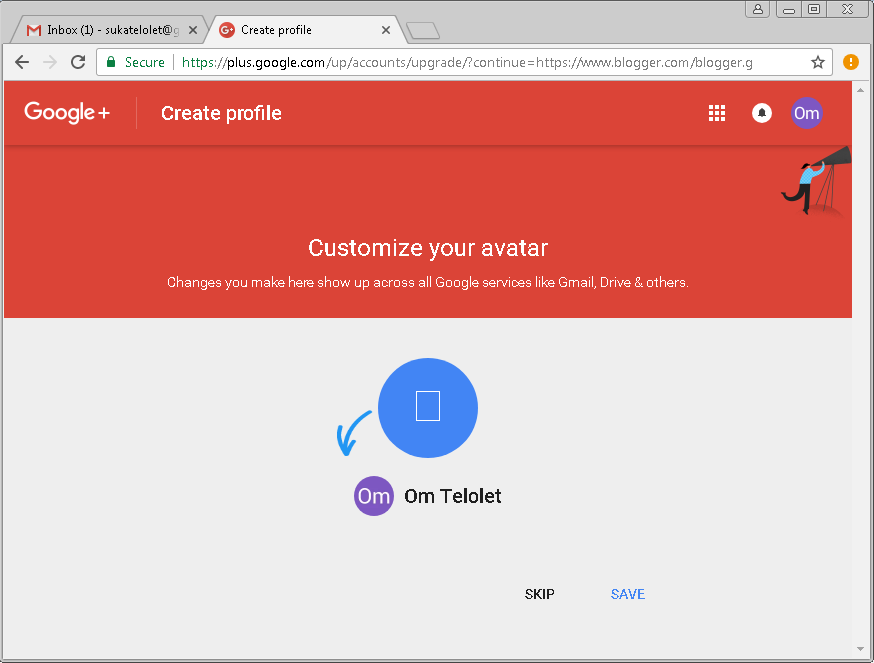Click the browser forward arrow

pyautogui.click(x=50, y=62)
